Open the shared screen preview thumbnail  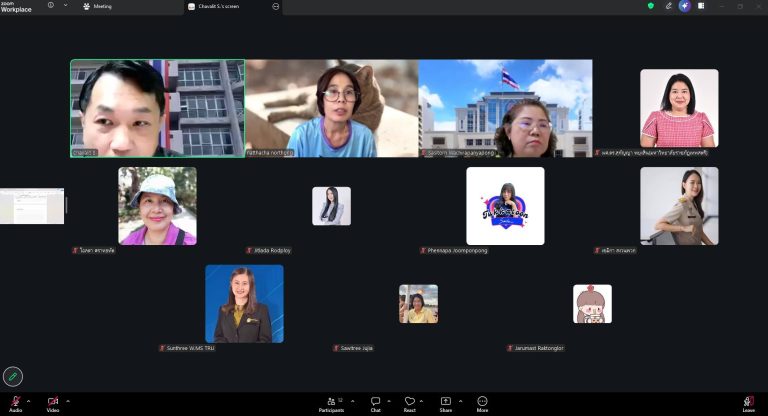tap(32, 206)
